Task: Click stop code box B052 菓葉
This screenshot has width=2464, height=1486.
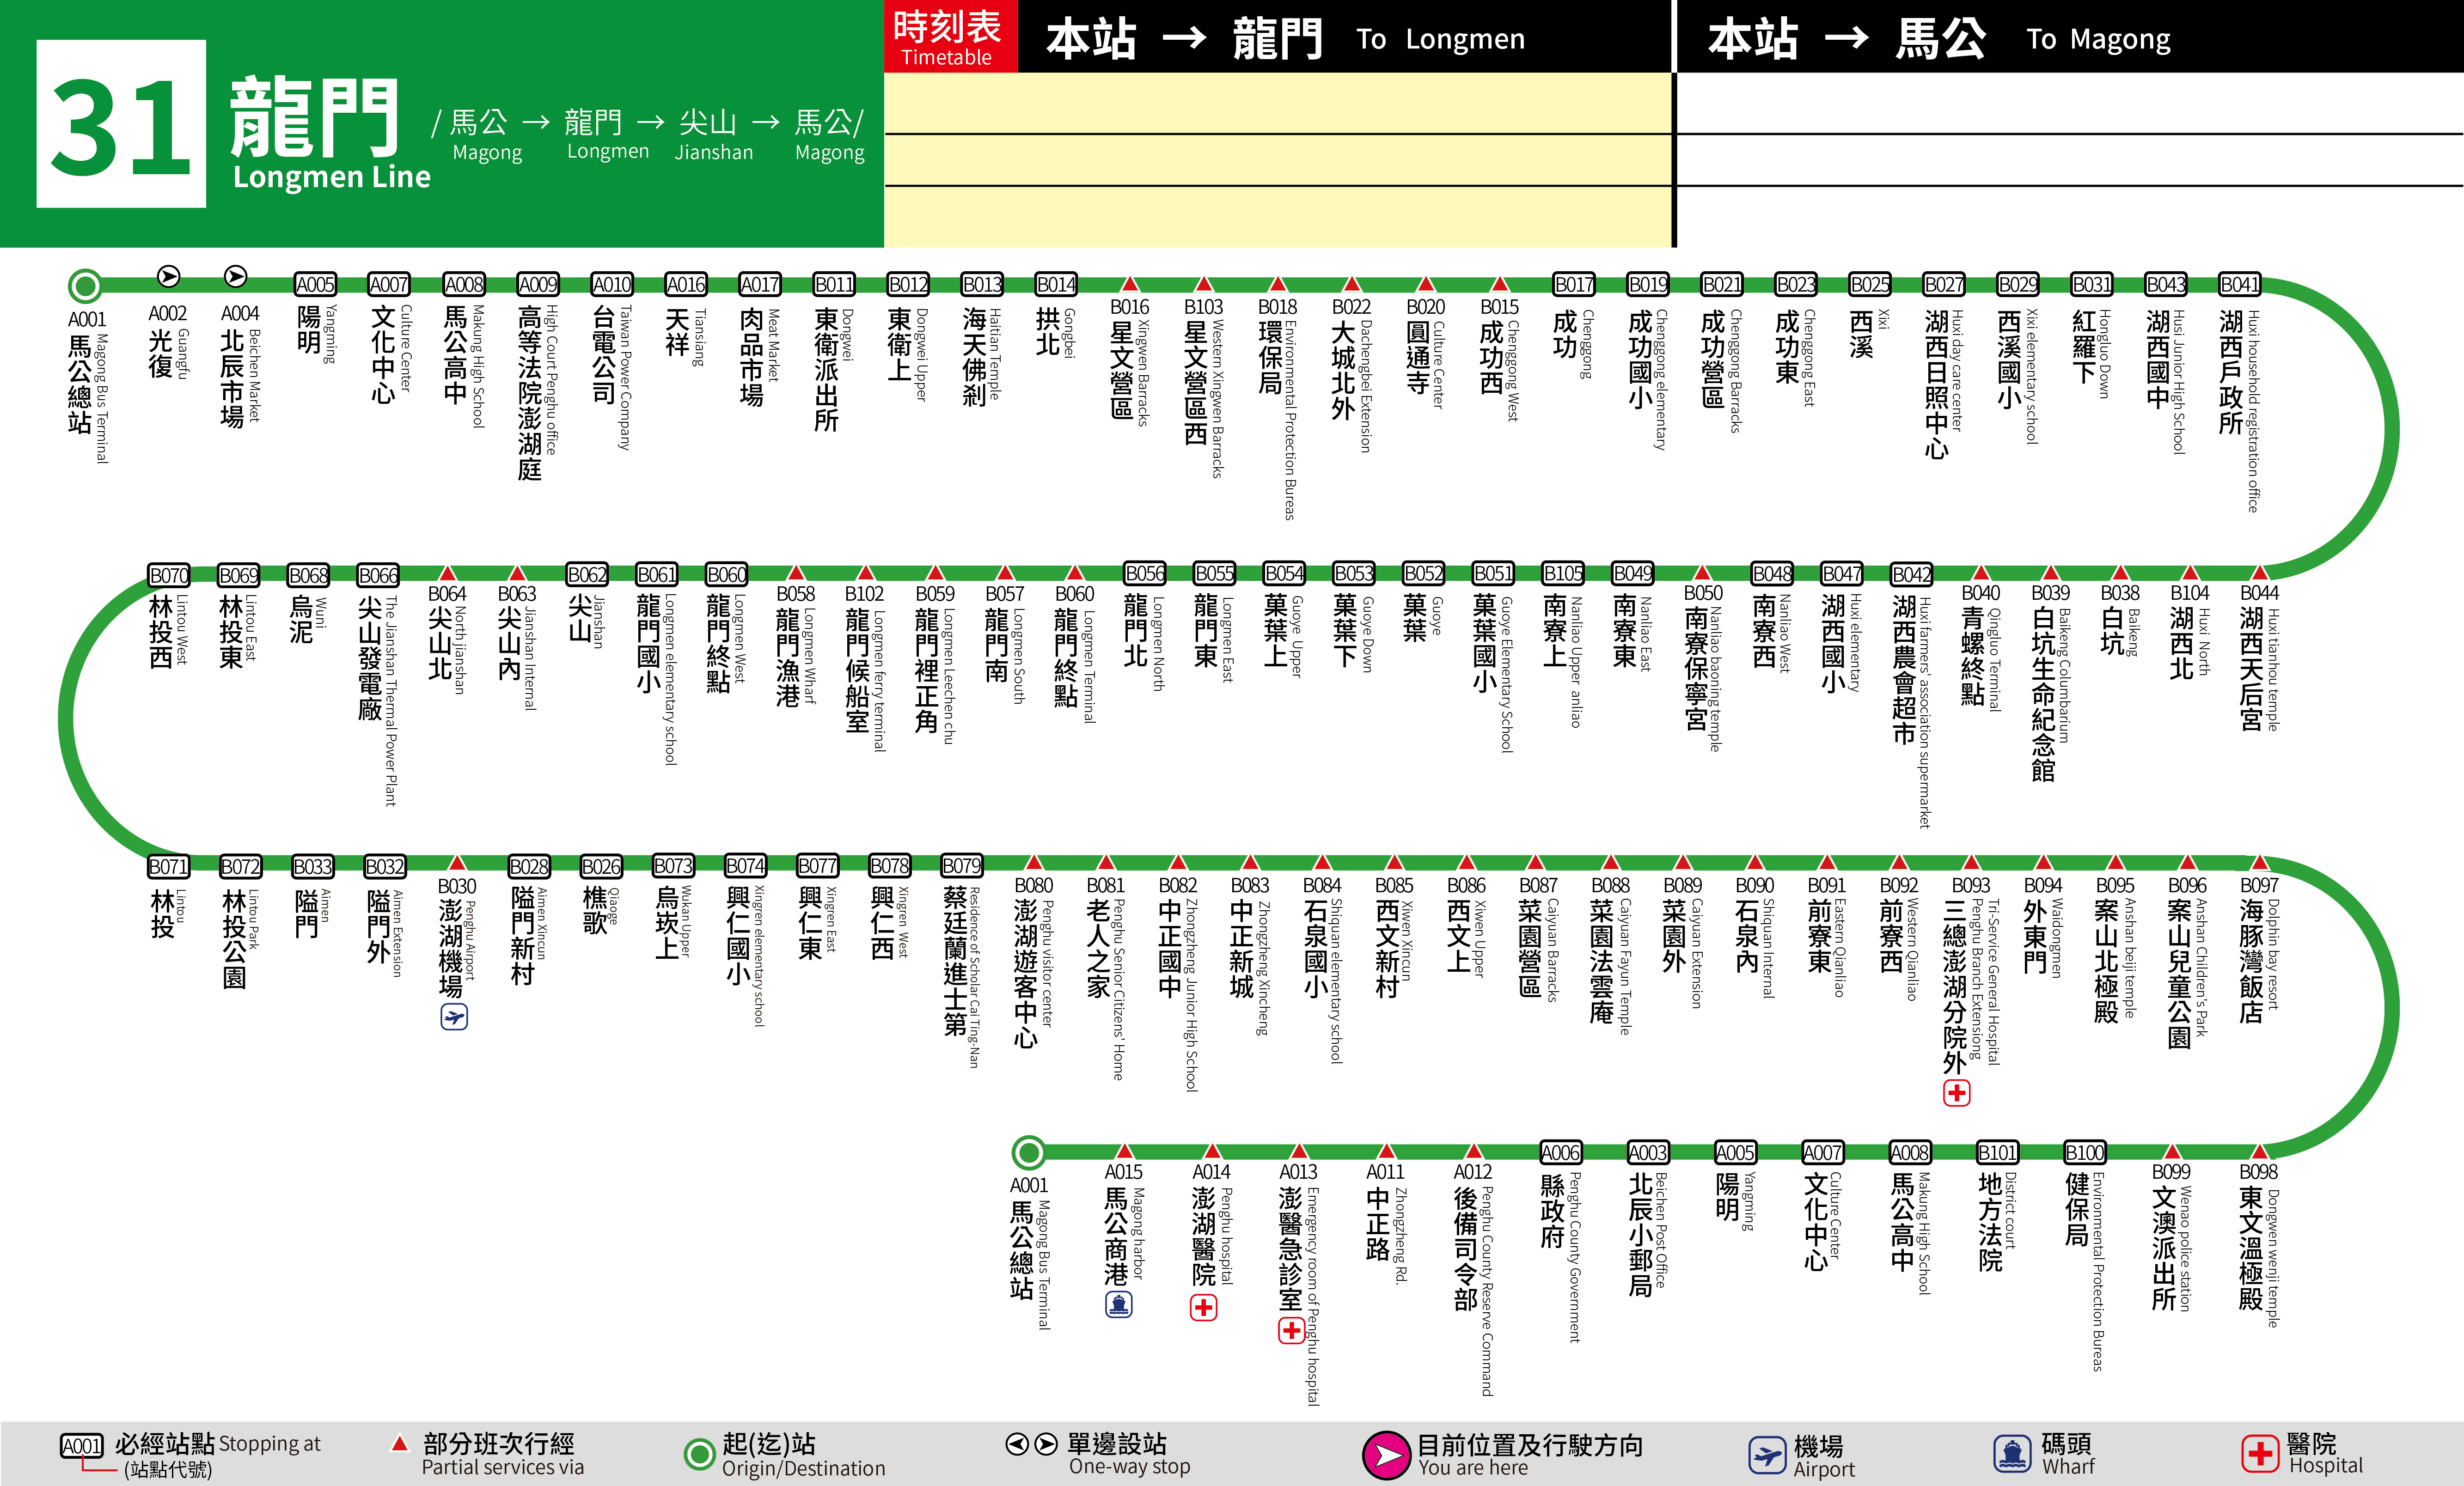Action: [1424, 574]
